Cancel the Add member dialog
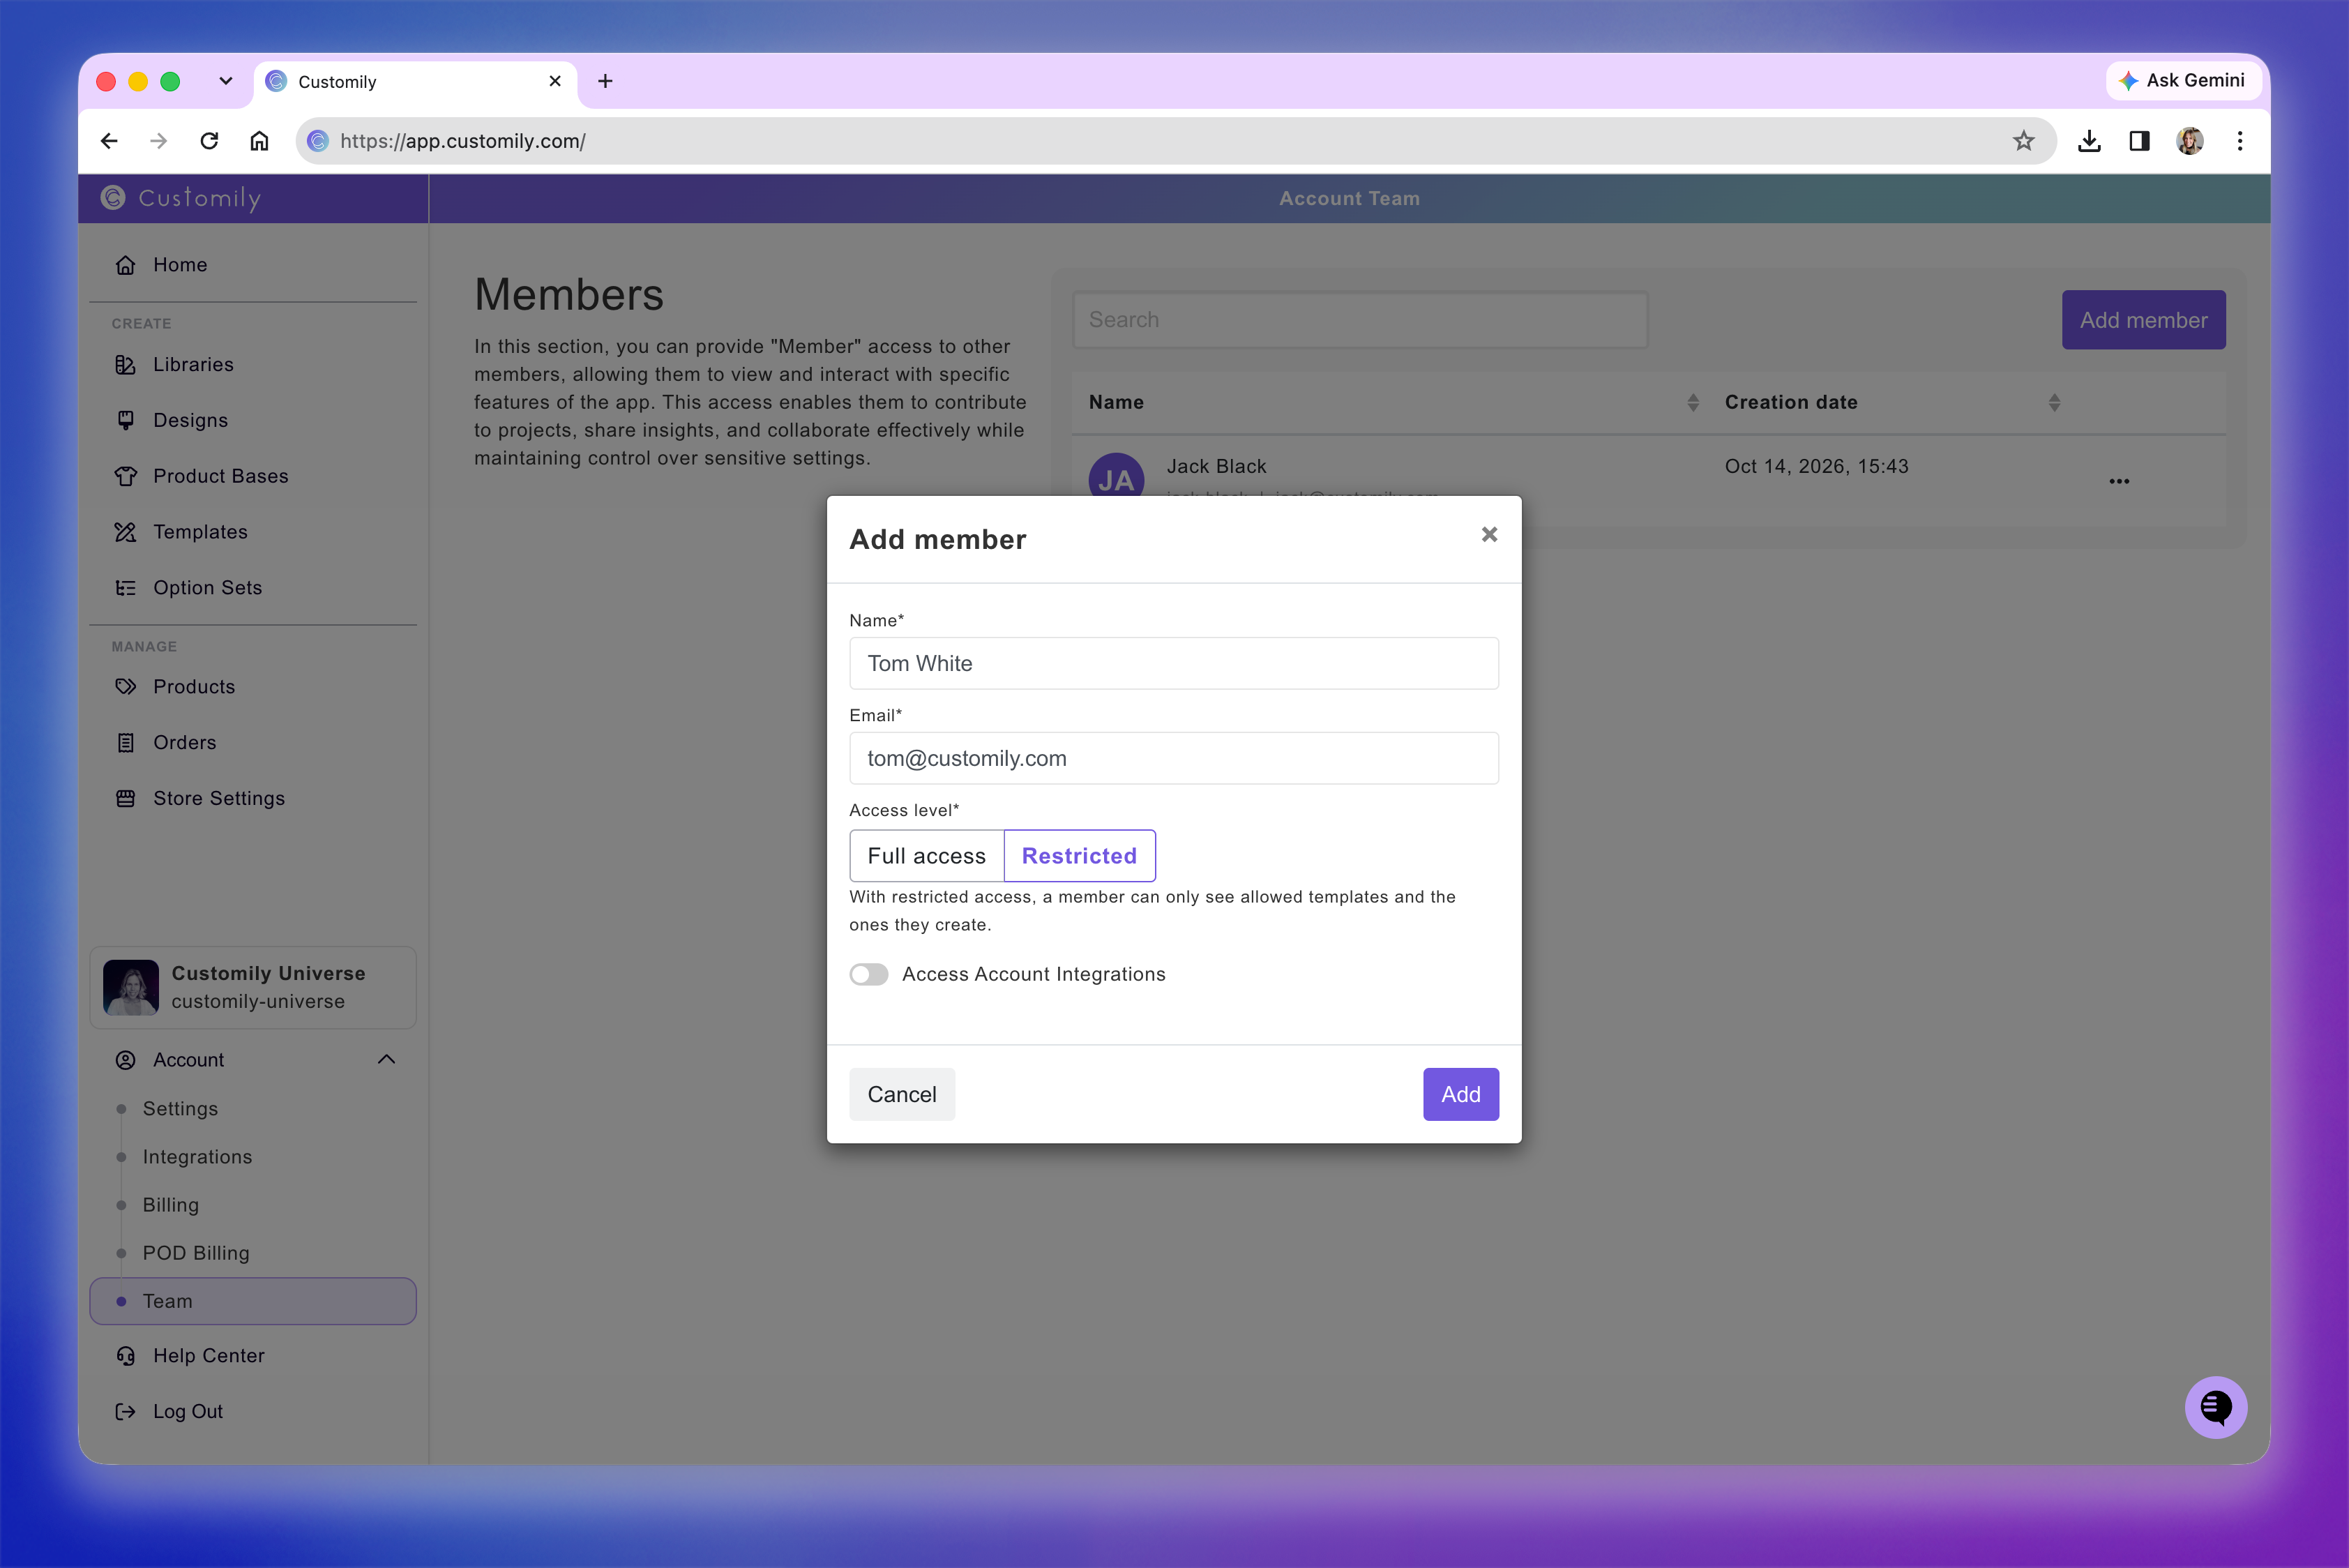 [x=901, y=1094]
